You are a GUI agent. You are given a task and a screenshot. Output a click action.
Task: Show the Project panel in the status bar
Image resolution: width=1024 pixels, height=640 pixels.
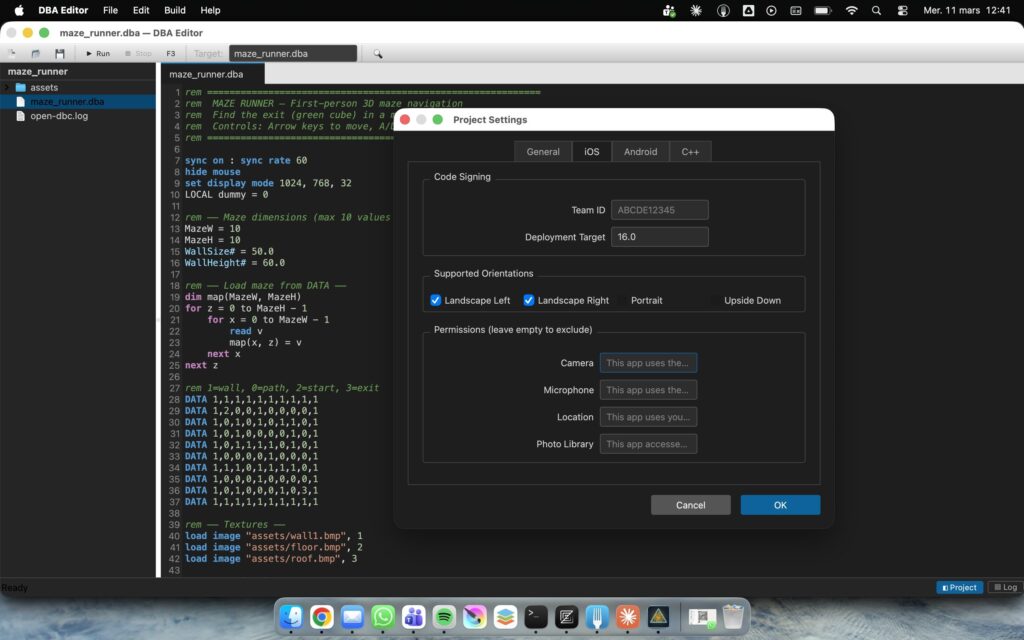959,587
